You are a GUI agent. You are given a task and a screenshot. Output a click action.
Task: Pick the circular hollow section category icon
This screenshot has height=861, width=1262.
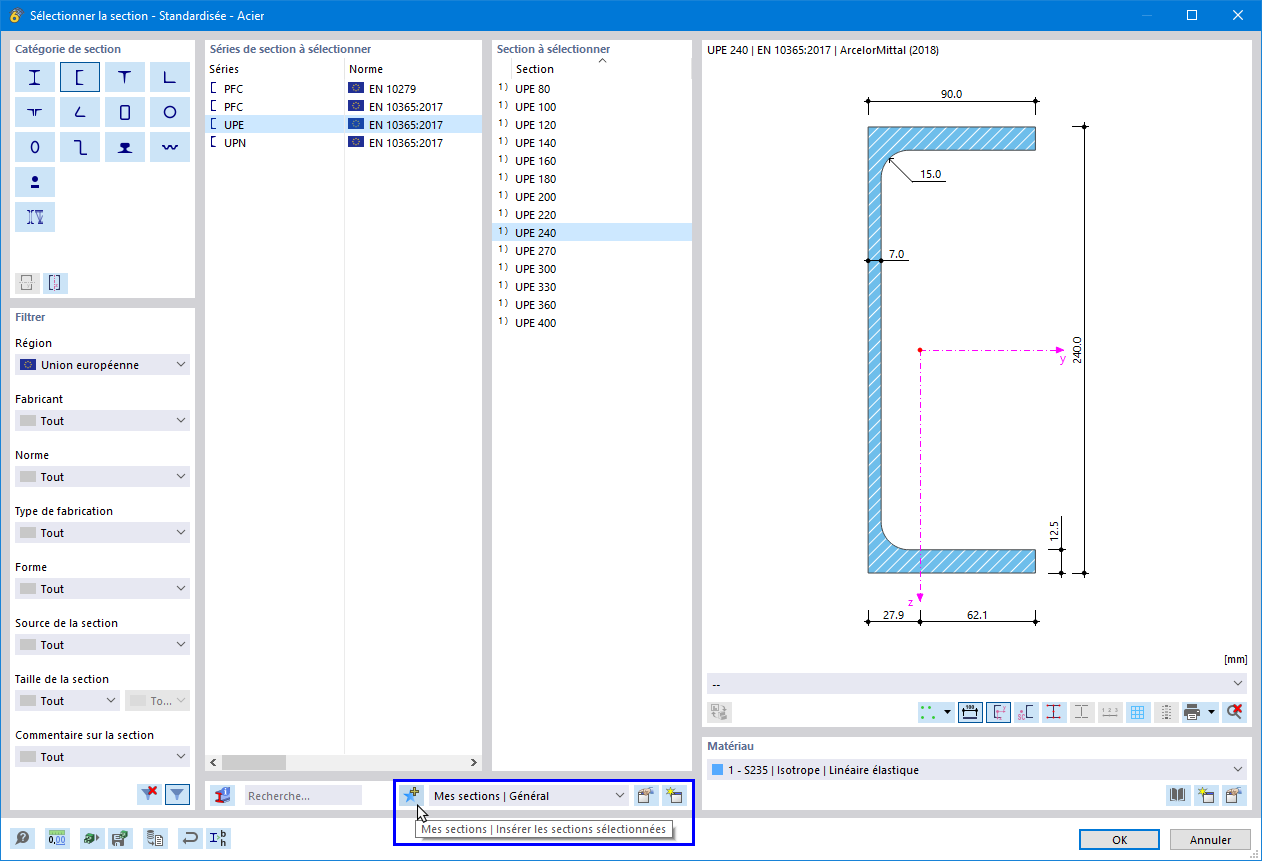170,112
